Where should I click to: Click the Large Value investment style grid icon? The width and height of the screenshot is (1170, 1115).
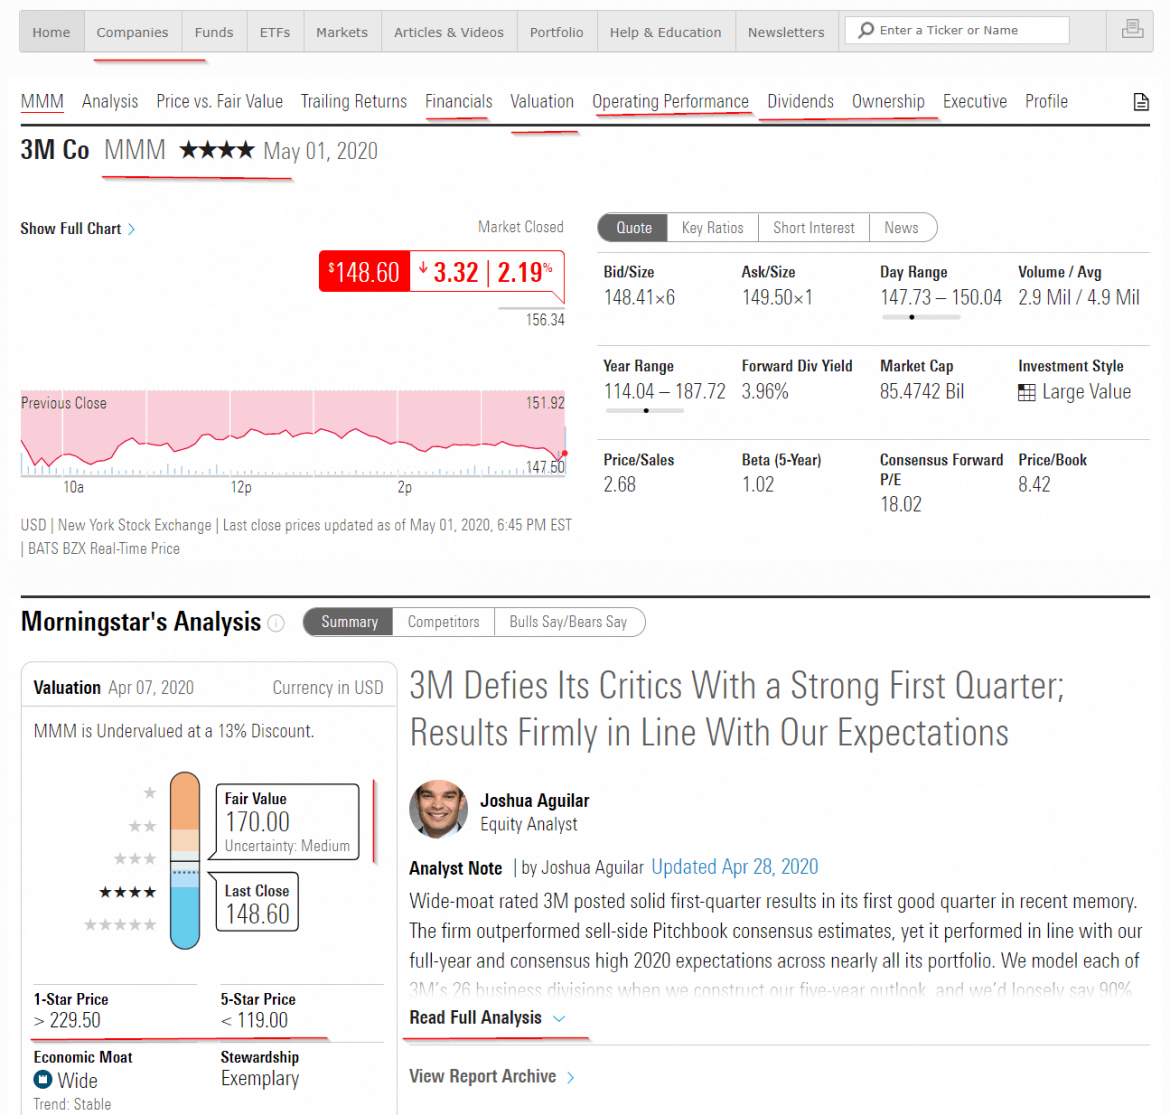pos(1025,392)
